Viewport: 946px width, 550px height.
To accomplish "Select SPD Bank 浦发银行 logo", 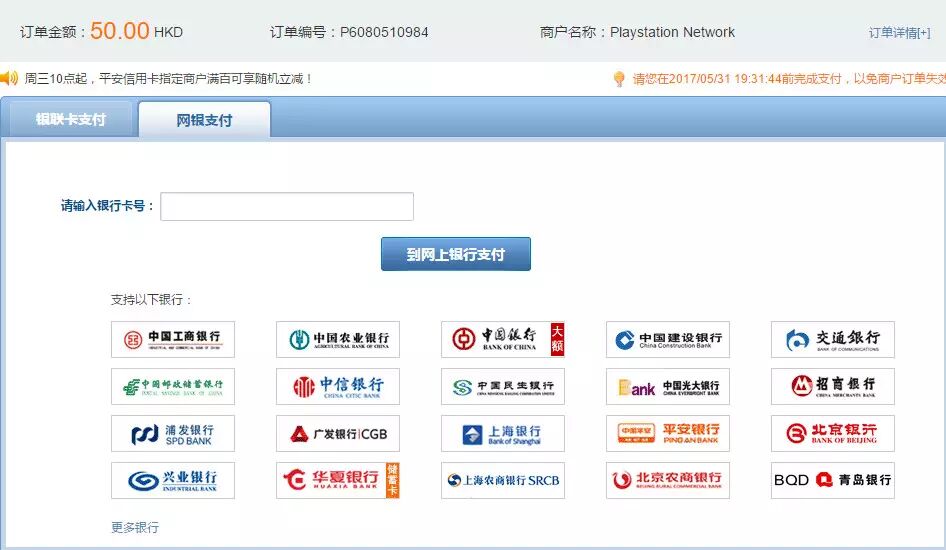I will tap(173, 434).
